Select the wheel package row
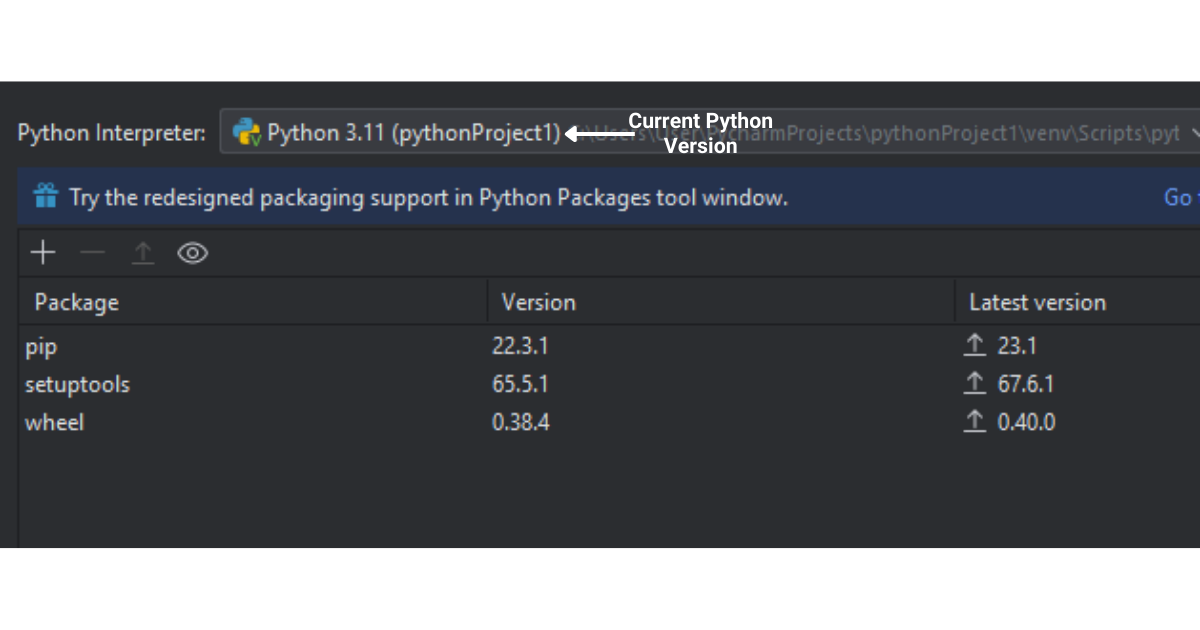Viewport: 1200px width, 630px height. pos(609,422)
